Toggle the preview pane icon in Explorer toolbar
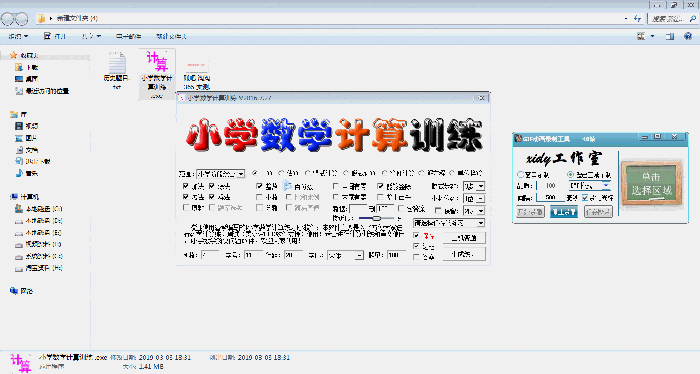This screenshot has width=700, height=374. [x=670, y=36]
